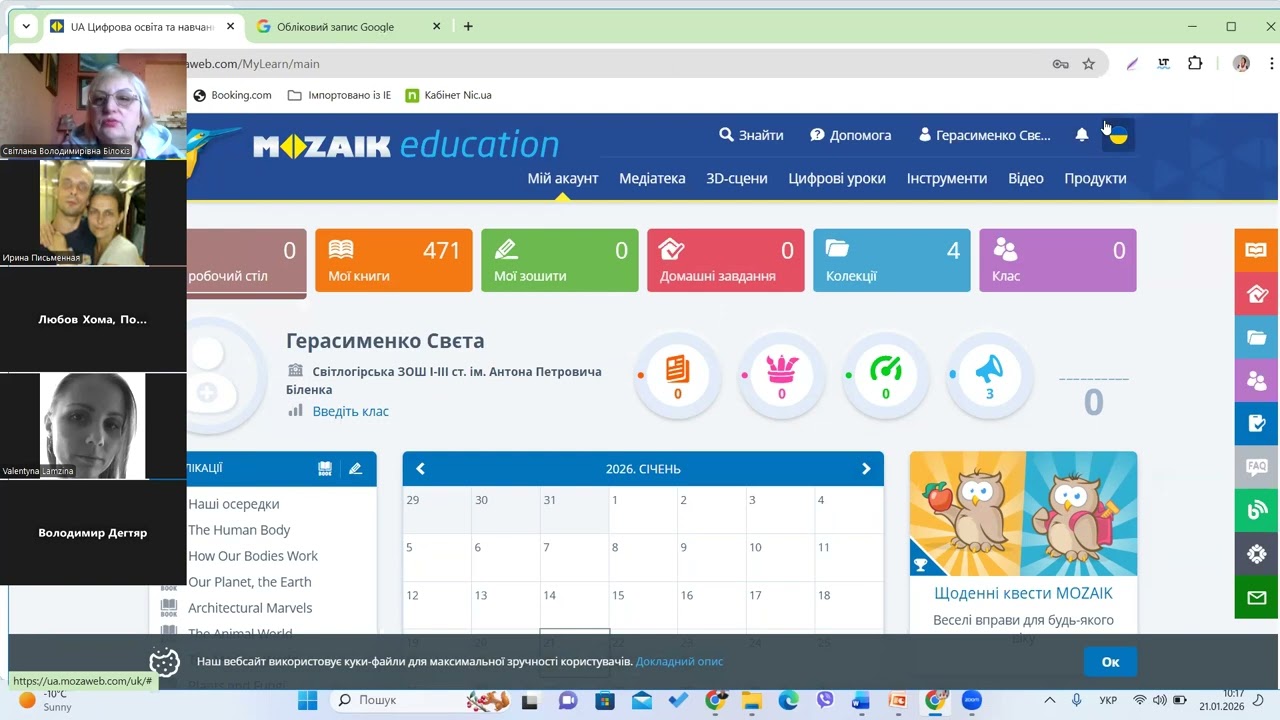Image resolution: width=1280 pixels, height=720 pixels.
Task: Open the dark gear icon in right sidebar
Action: 1257,554
